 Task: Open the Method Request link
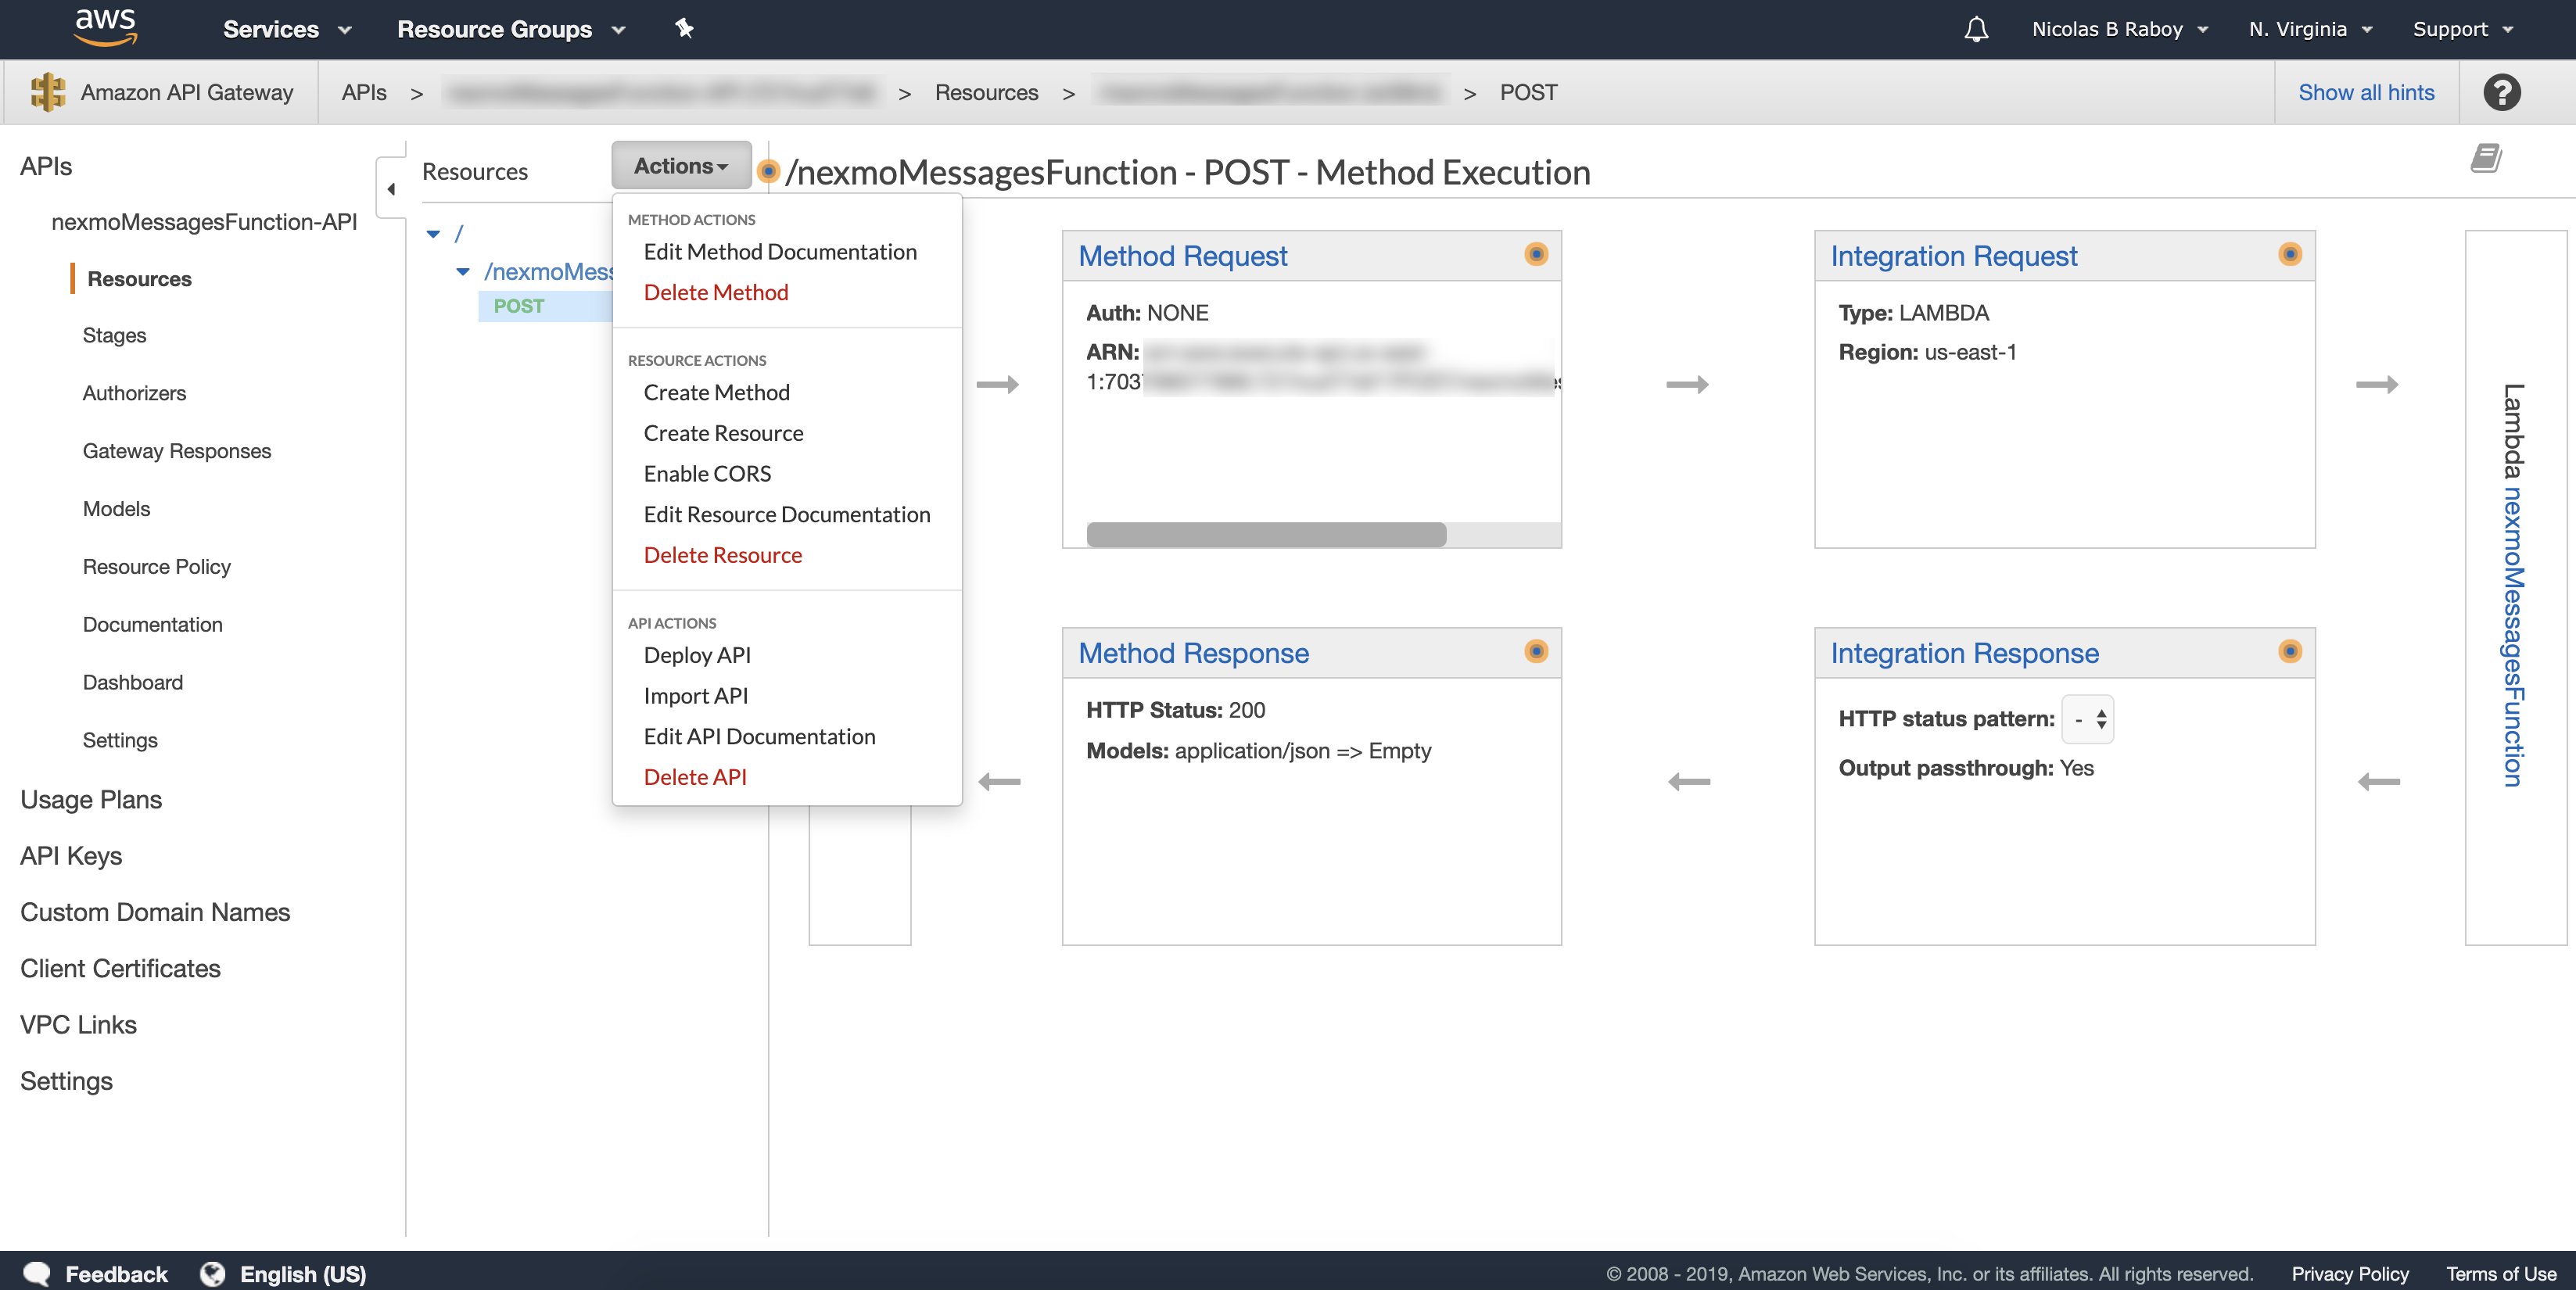[1183, 256]
